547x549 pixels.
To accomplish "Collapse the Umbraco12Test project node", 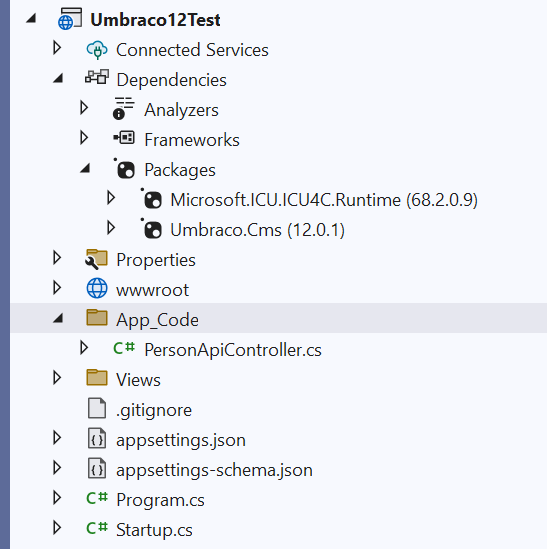I will point(31,18).
